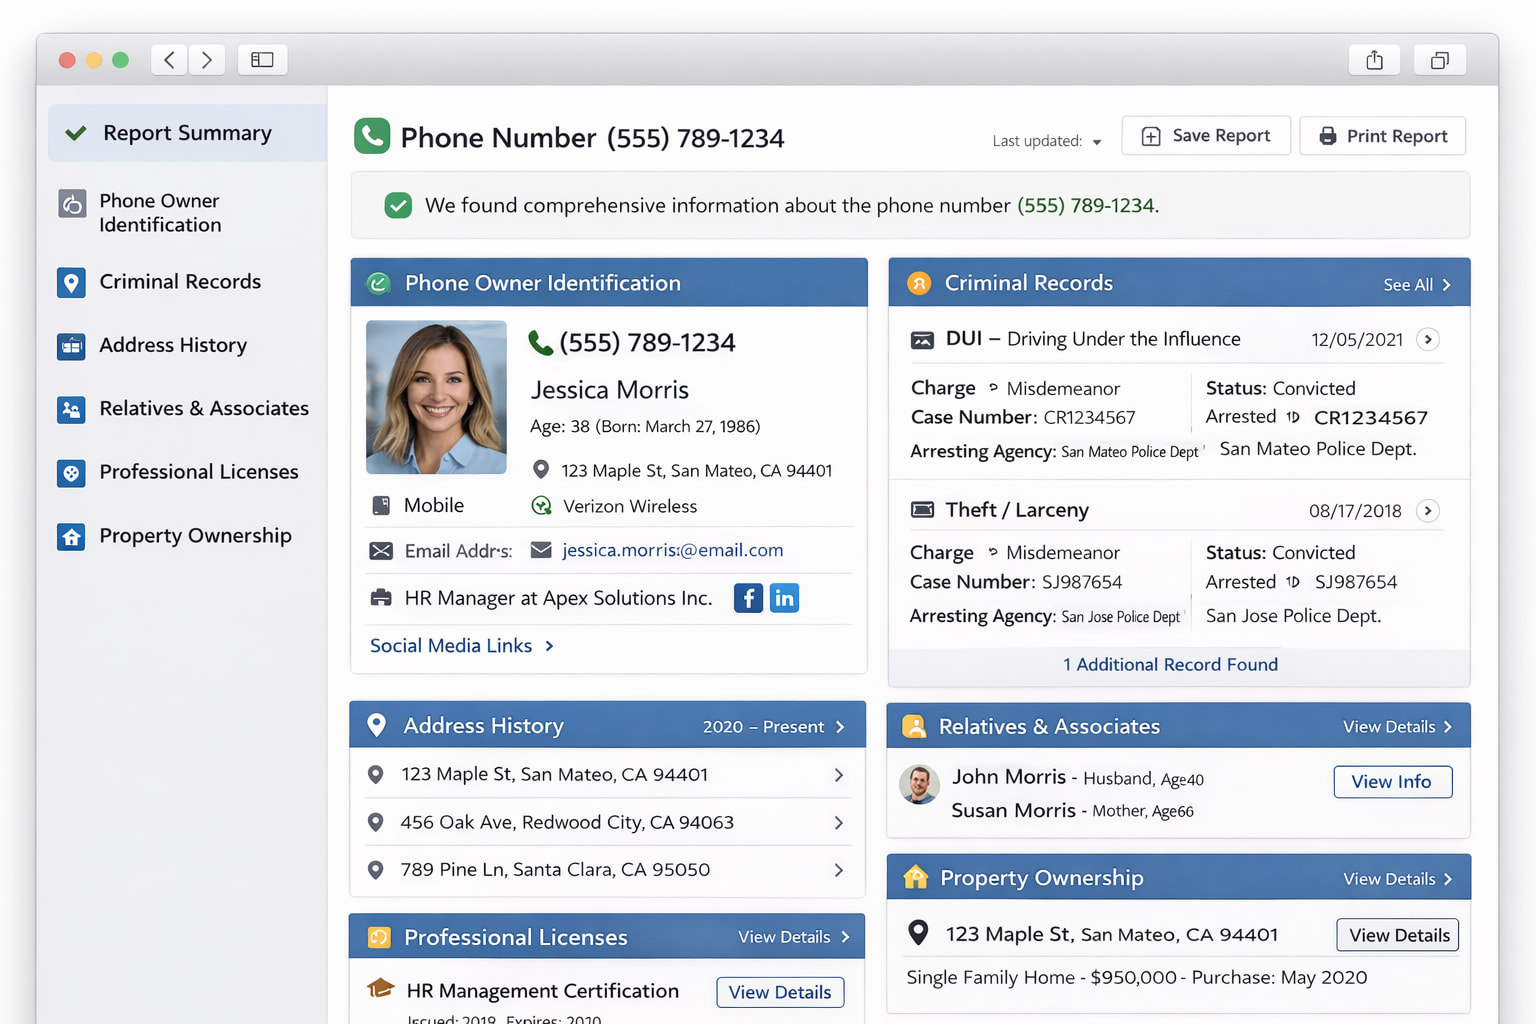Viewport: 1536px width, 1024px height.
Task: Click the green phone icon beside the page title
Action: point(372,136)
